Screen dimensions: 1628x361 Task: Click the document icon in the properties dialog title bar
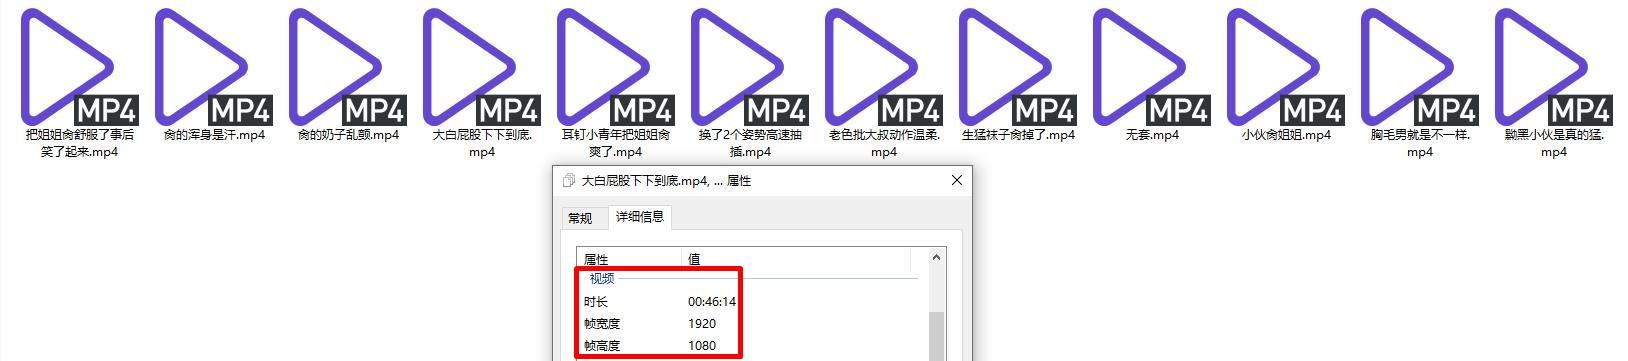tap(568, 181)
